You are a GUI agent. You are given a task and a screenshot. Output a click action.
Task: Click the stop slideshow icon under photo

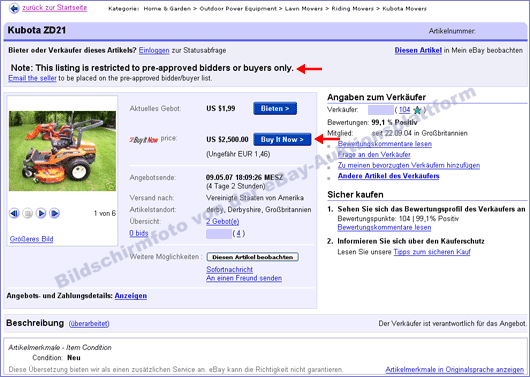(x=27, y=213)
